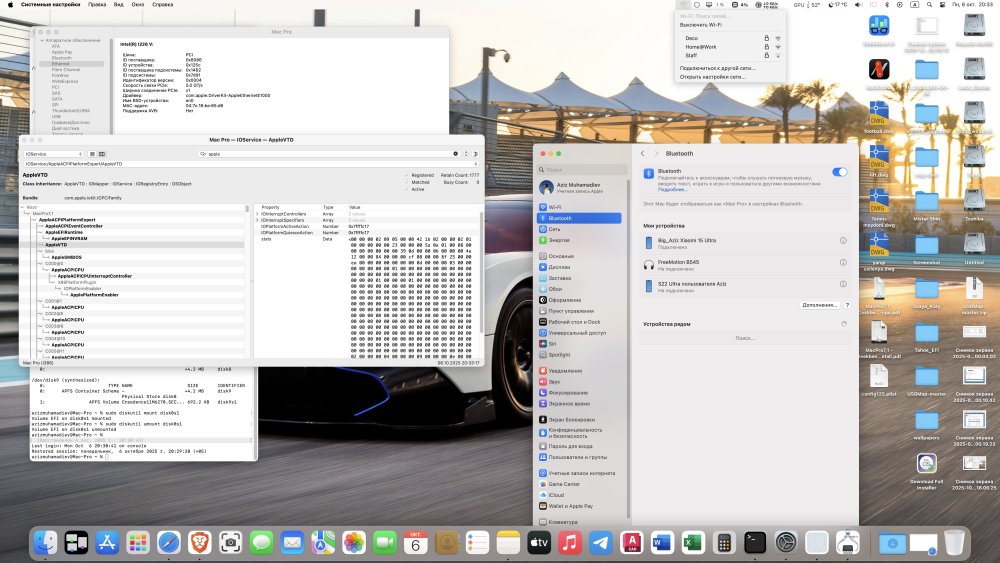Select AppleACPIEventController in registry tree

pyautogui.click(x=74, y=226)
